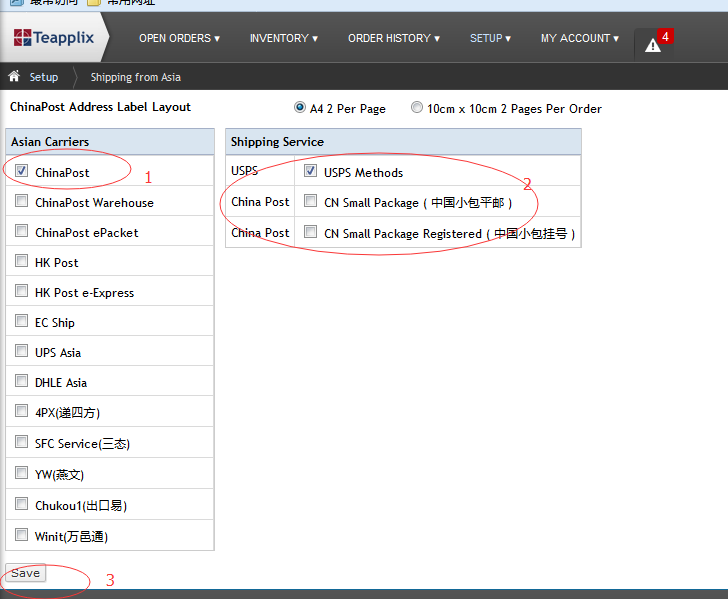Enable the UPS Asia carrier
The image size is (728, 599).
coord(21,351)
